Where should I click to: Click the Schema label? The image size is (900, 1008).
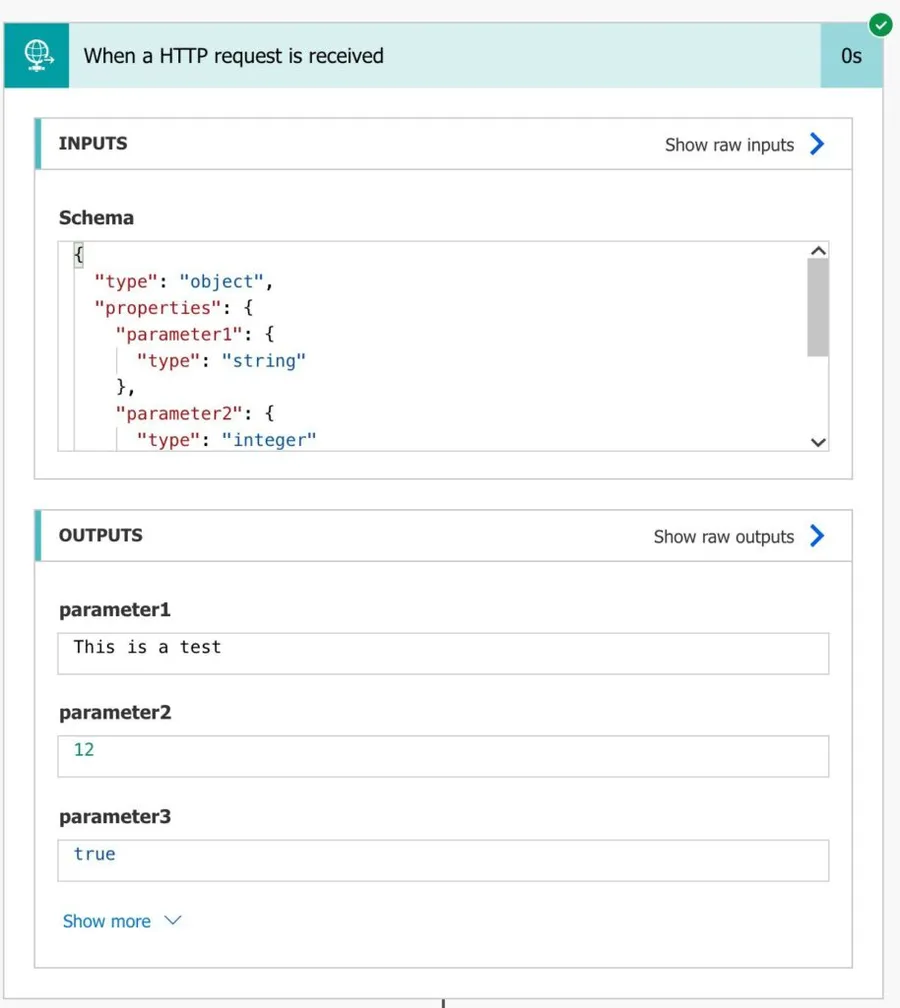pyautogui.click(x=96, y=218)
